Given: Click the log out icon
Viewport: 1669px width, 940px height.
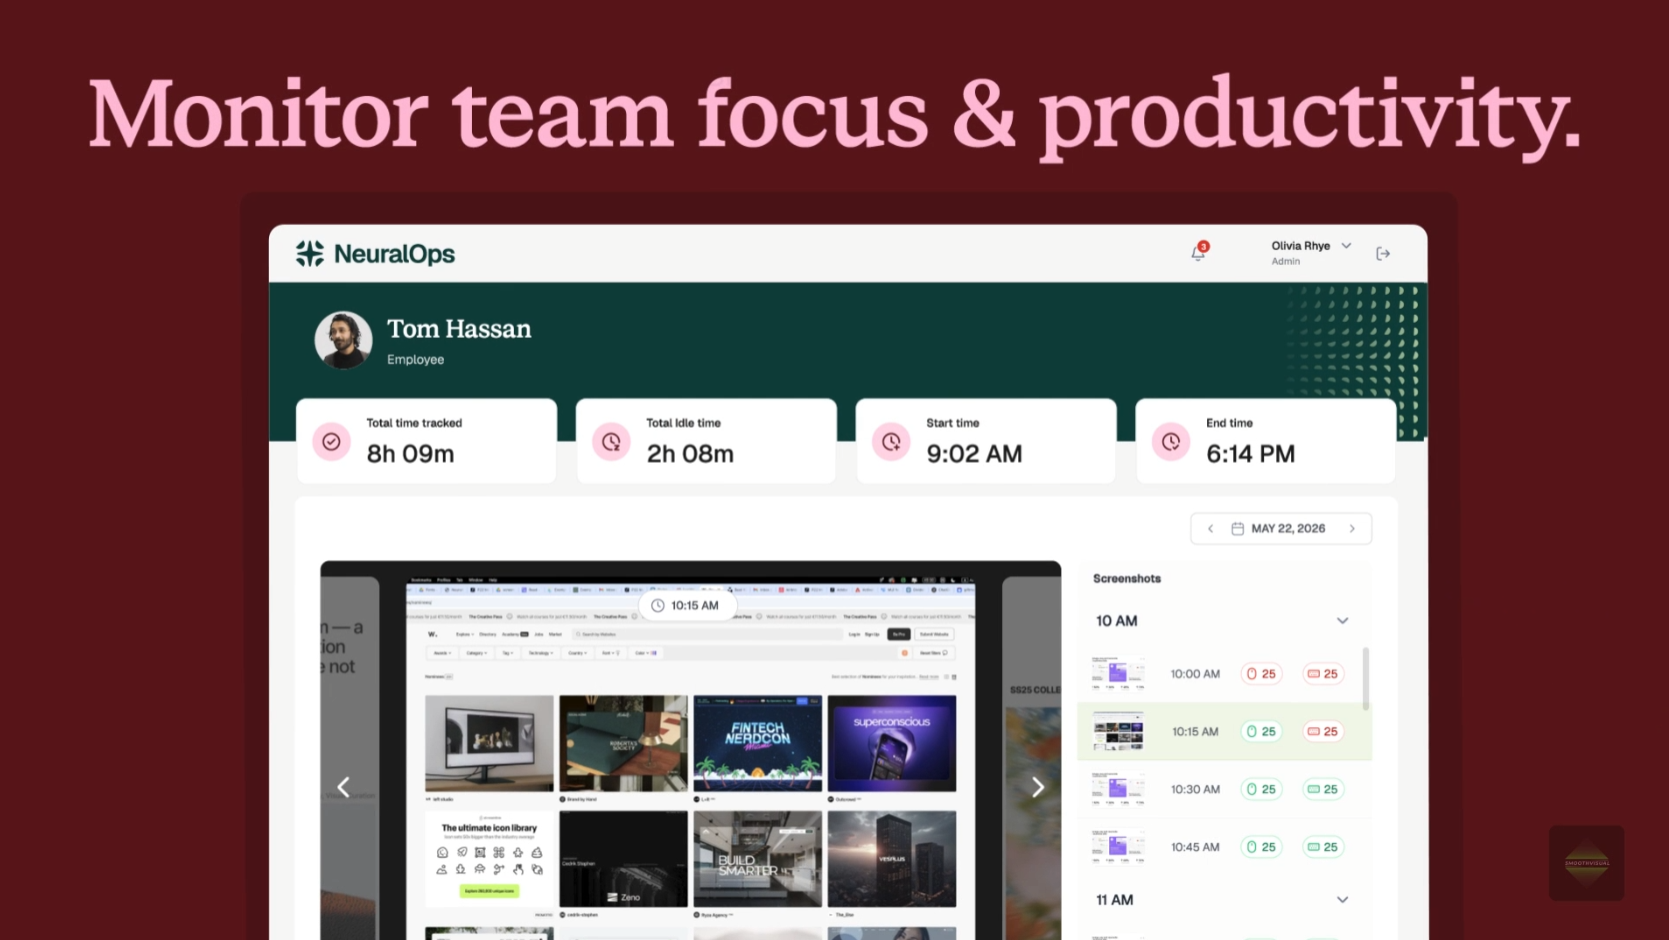Looking at the screenshot, I should [1383, 254].
